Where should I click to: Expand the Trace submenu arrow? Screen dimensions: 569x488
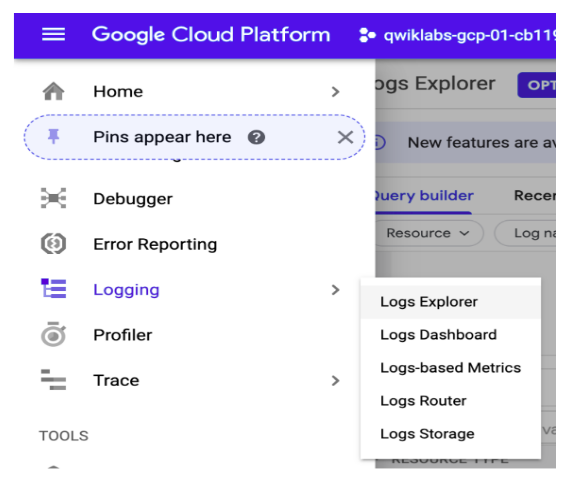(x=335, y=381)
